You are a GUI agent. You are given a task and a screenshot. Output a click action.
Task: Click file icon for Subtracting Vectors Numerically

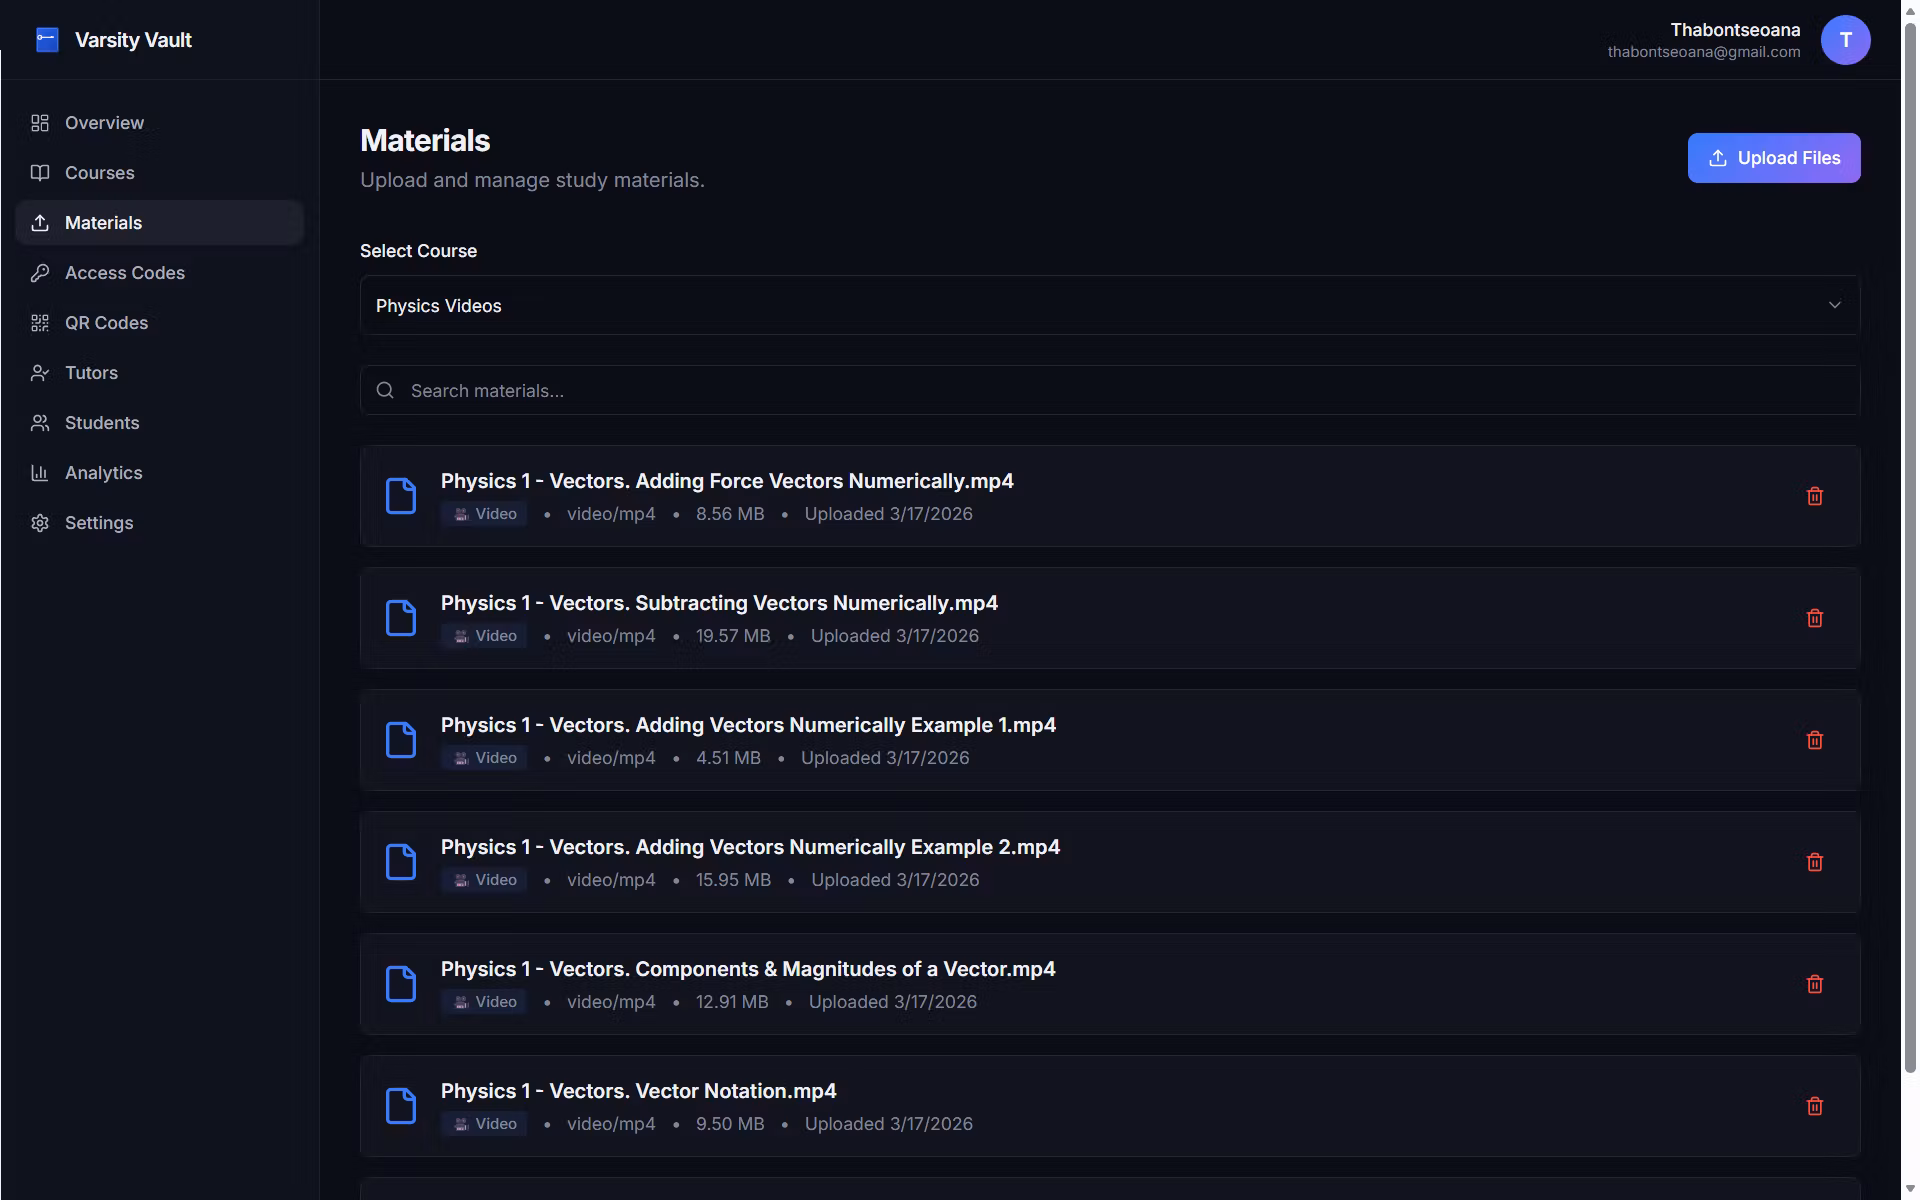click(401, 618)
